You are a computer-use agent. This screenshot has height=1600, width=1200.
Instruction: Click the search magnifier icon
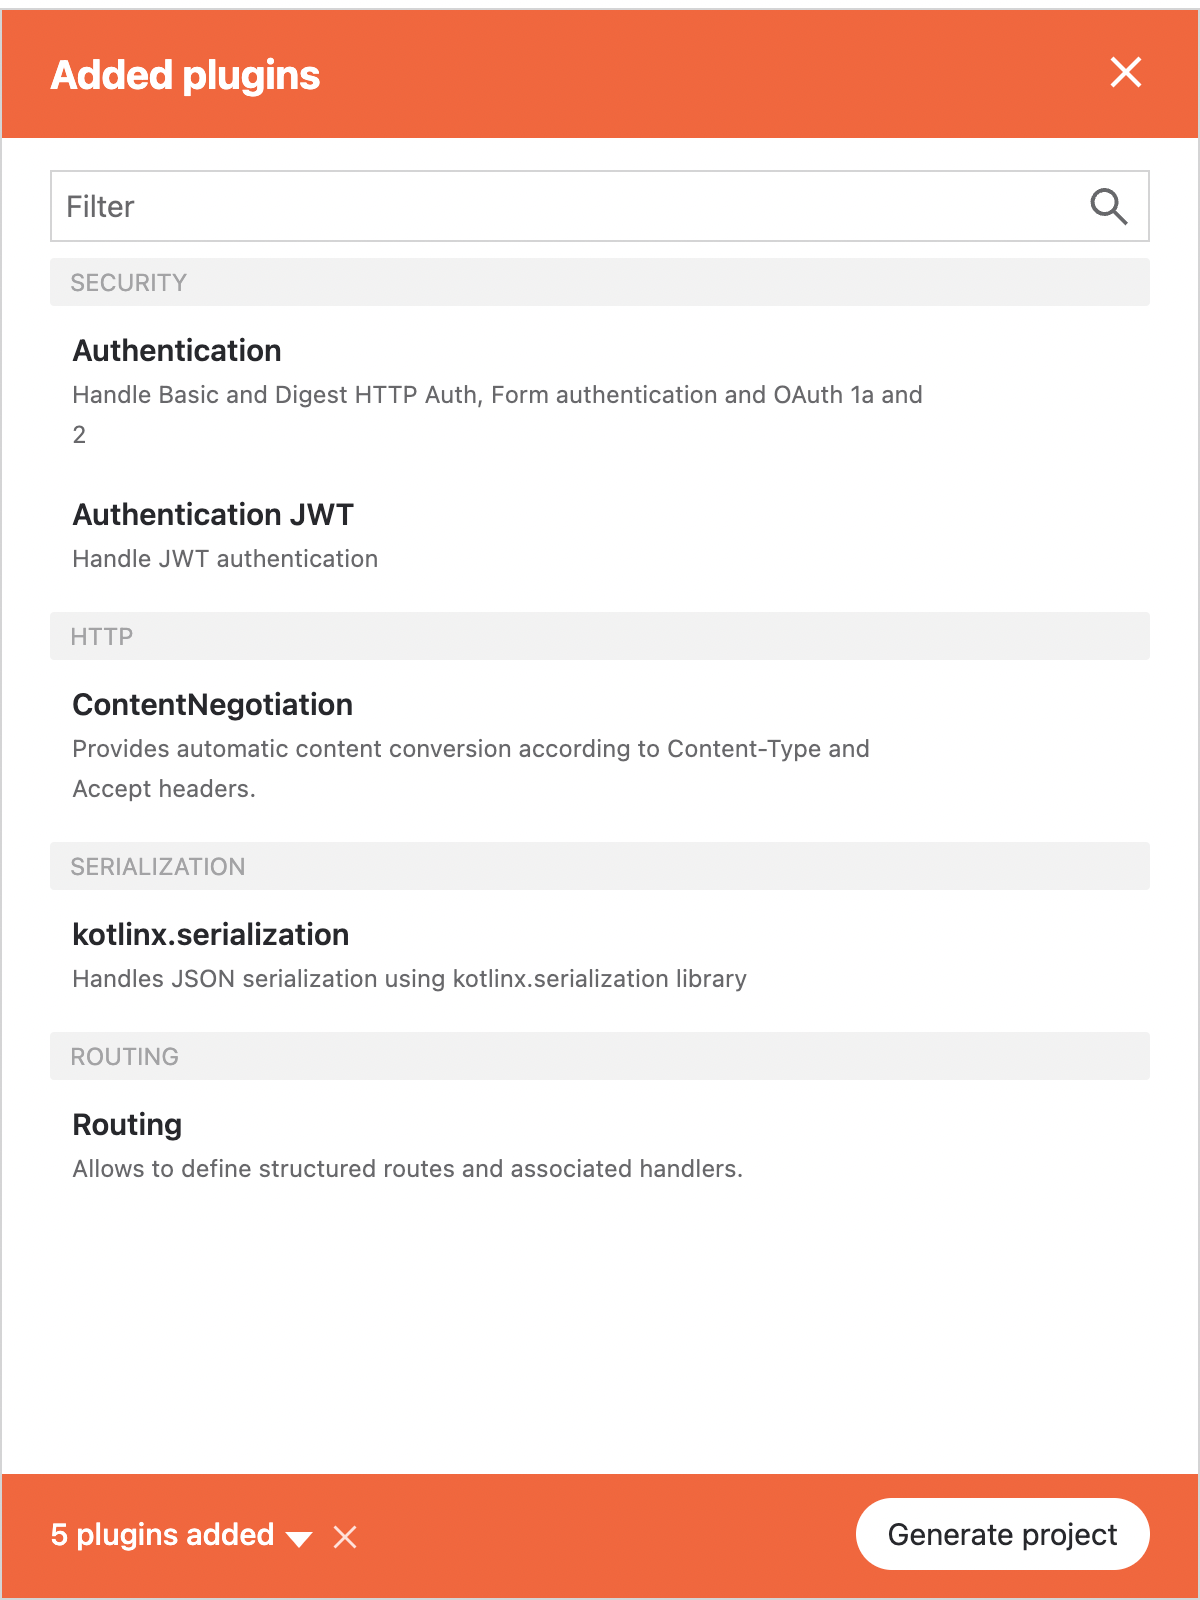point(1108,207)
